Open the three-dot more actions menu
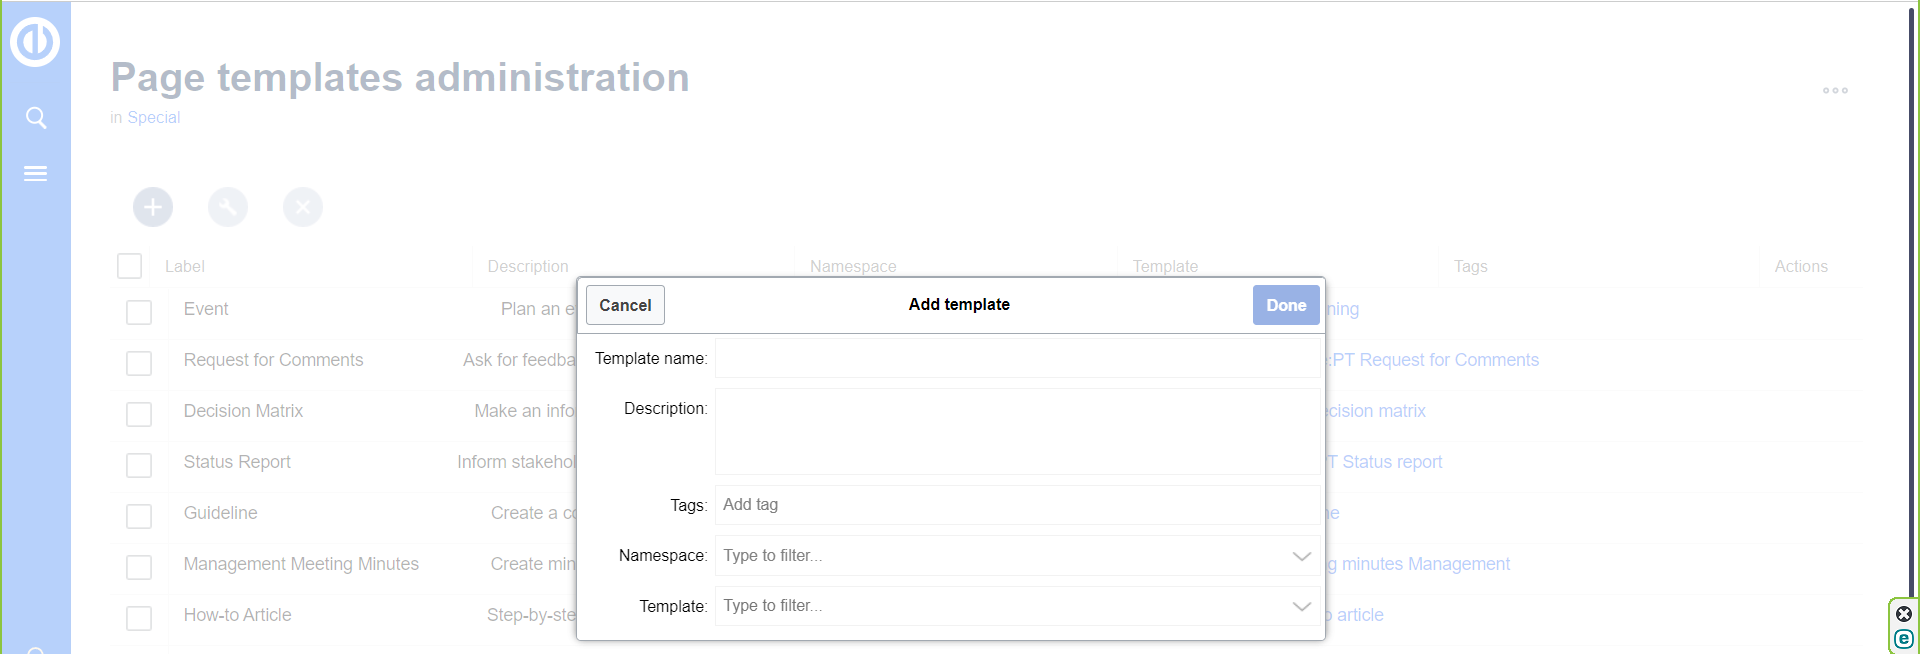Image resolution: width=1920 pixels, height=654 pixels. point(1835,91)
